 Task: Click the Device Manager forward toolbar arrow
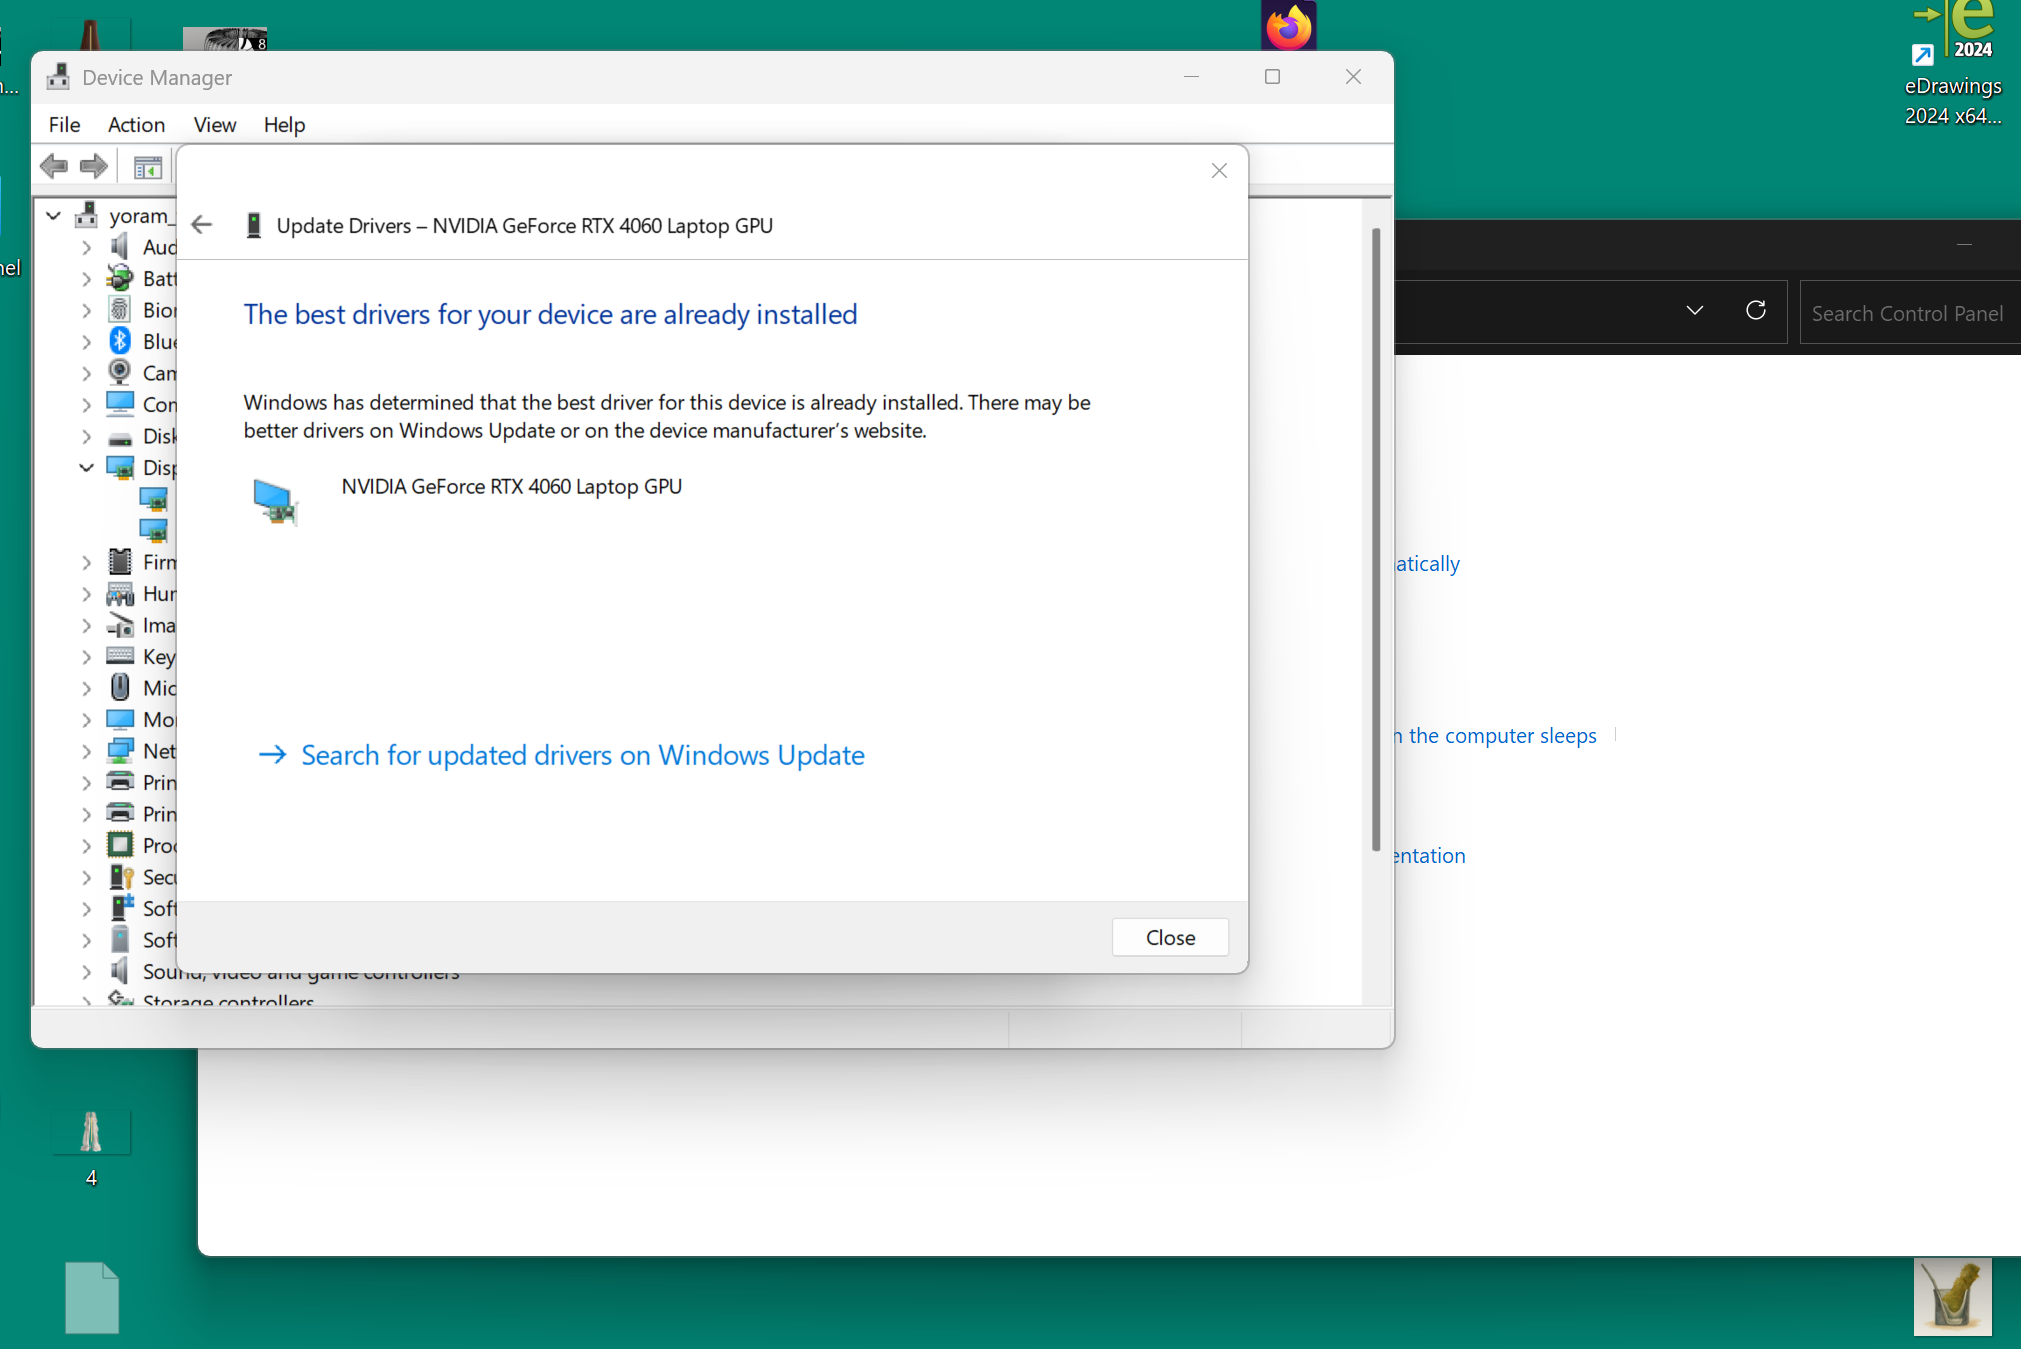(x=94, y=166)
